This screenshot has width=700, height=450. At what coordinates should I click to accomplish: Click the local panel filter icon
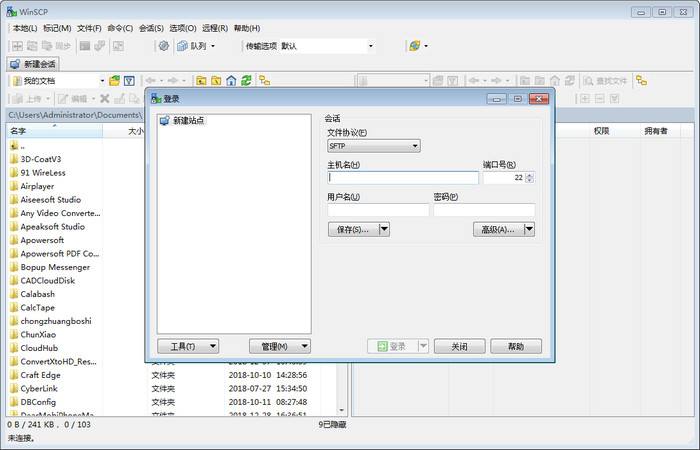click(129, 81)
